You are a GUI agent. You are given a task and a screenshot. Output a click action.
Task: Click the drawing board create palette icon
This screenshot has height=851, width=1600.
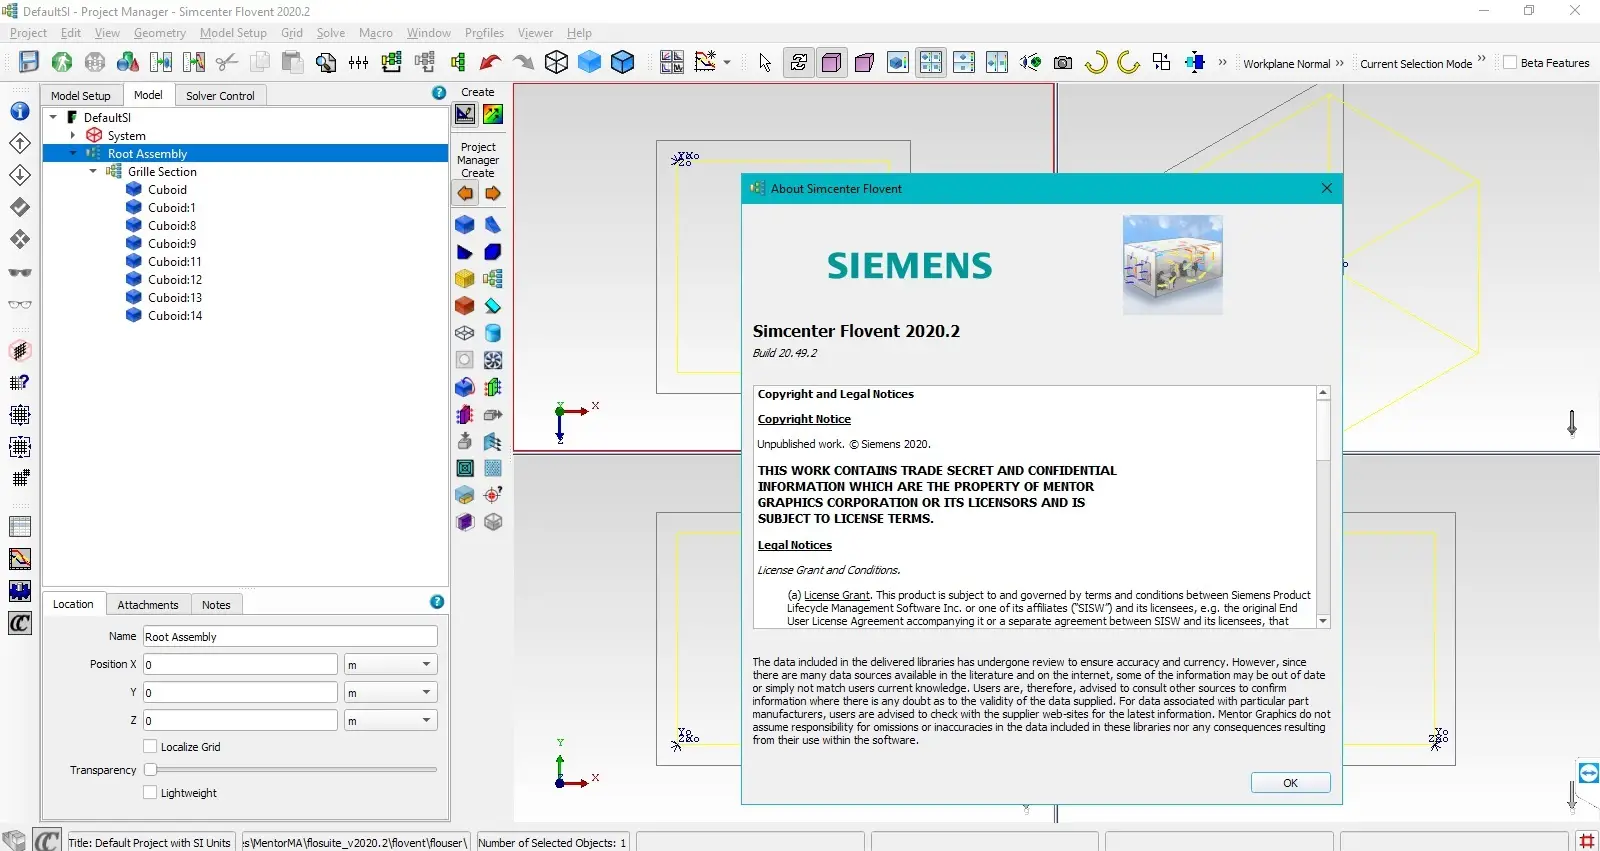pyautogui.click(x=465, y=115)
